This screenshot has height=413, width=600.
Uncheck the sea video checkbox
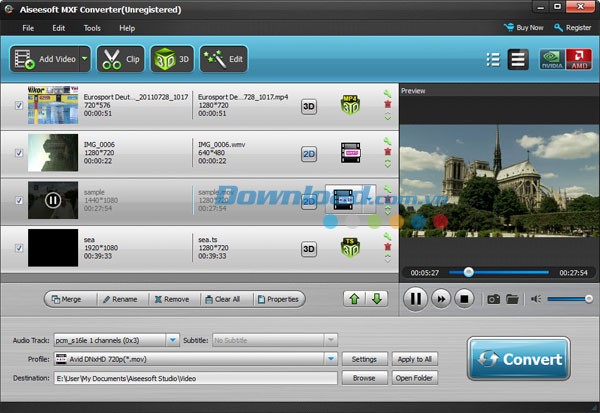click(x=19, y=248)
